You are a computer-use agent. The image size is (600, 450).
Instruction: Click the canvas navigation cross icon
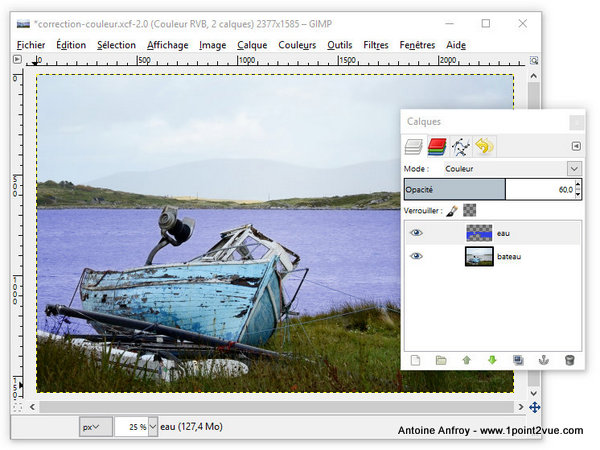tap(535, 407)
